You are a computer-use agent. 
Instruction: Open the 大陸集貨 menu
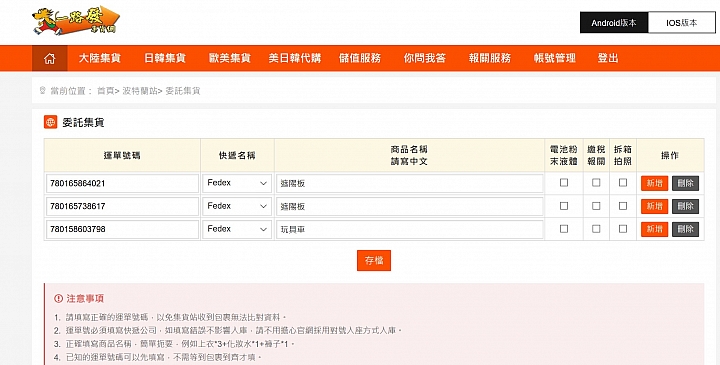pos(100,58)
